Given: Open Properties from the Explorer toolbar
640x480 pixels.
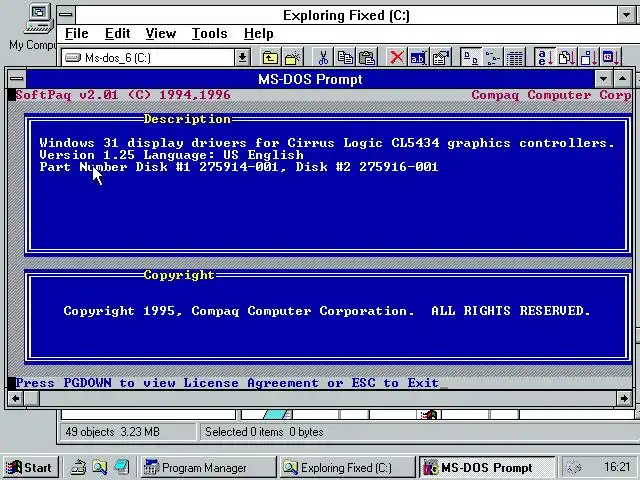Looking at the screenshot, I should 441,58.
